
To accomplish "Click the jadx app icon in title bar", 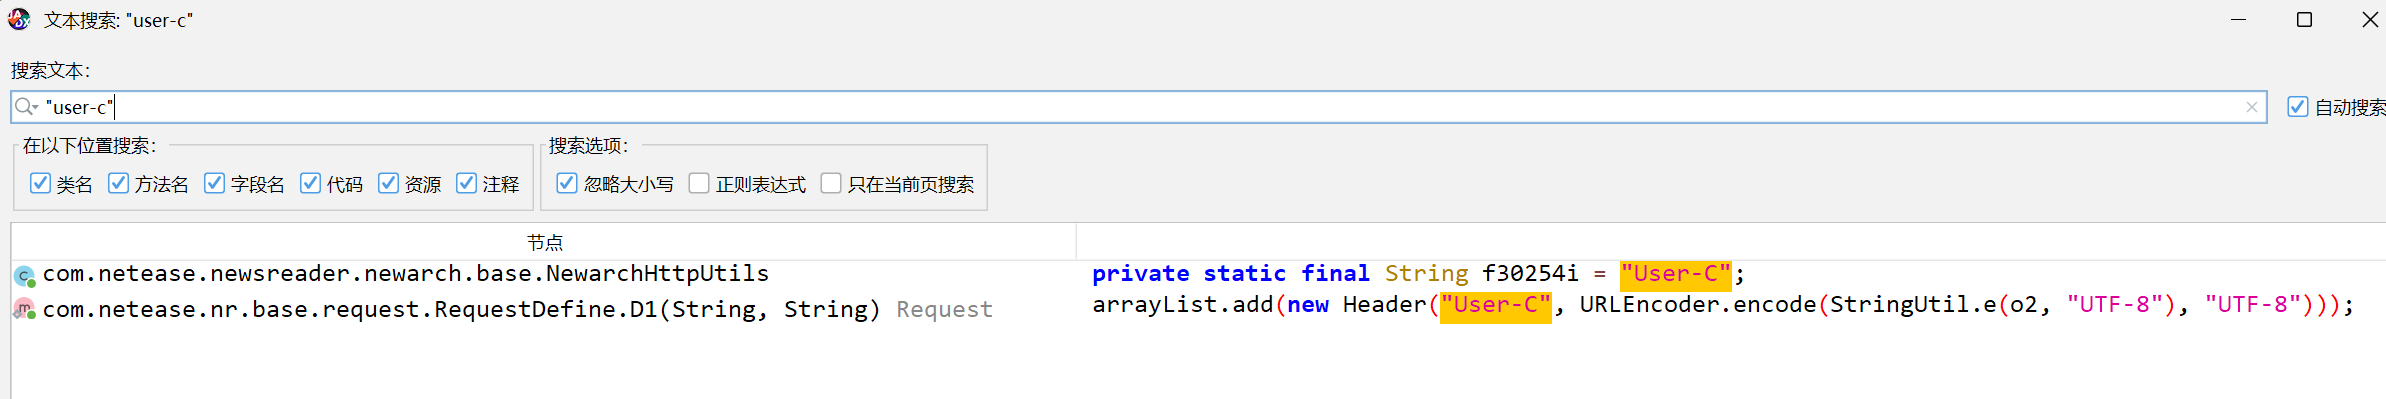I will 19,19.
